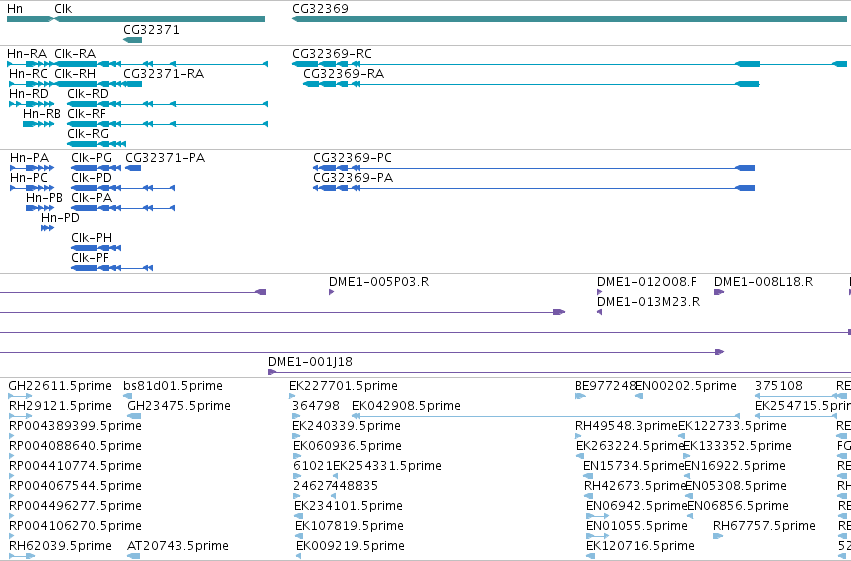This screenshot has width=851, height=561.
Task: Select the DME1-012O08.F BAC end label
Action: tap(647, 282)
